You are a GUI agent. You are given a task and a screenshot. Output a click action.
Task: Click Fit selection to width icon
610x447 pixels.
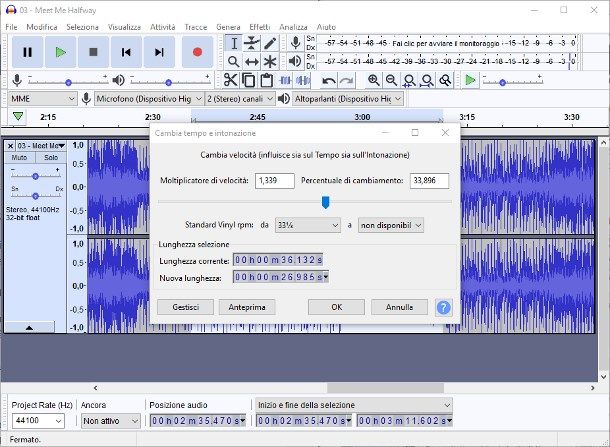tap(409, 81)
